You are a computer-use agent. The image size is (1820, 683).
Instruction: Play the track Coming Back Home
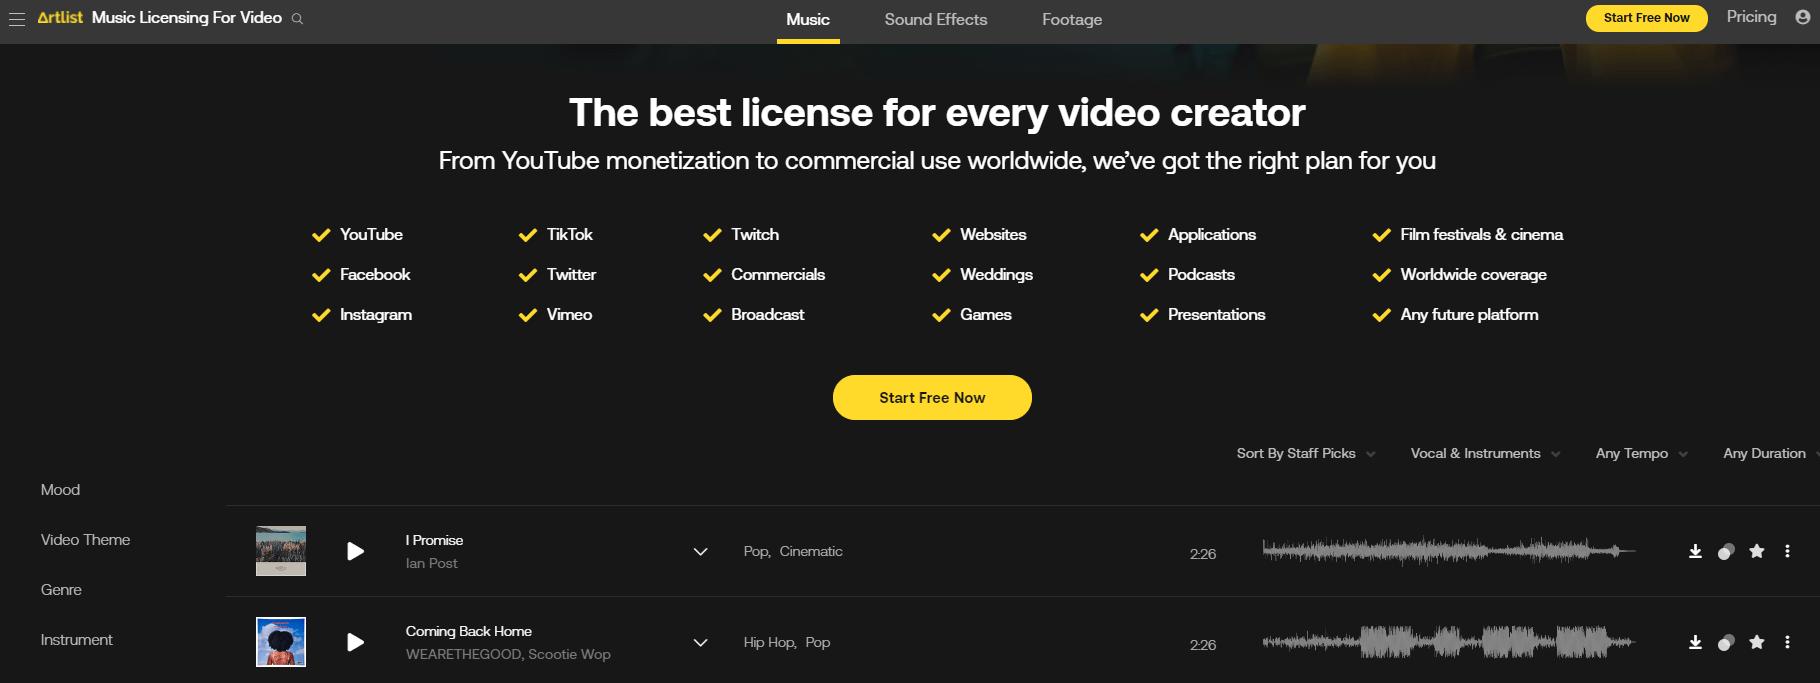[x=355, y=642]
